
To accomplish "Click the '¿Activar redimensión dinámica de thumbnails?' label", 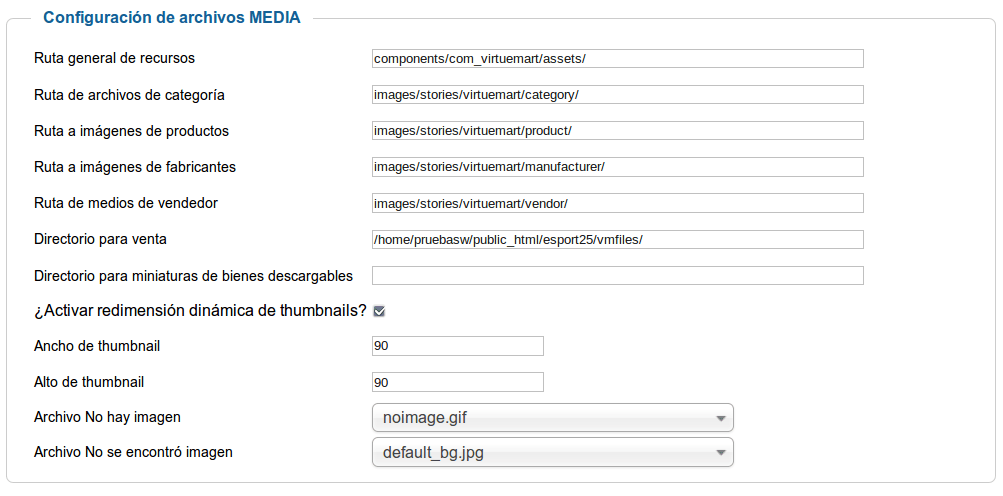I will pyautogui.click(x=200, y=311).
